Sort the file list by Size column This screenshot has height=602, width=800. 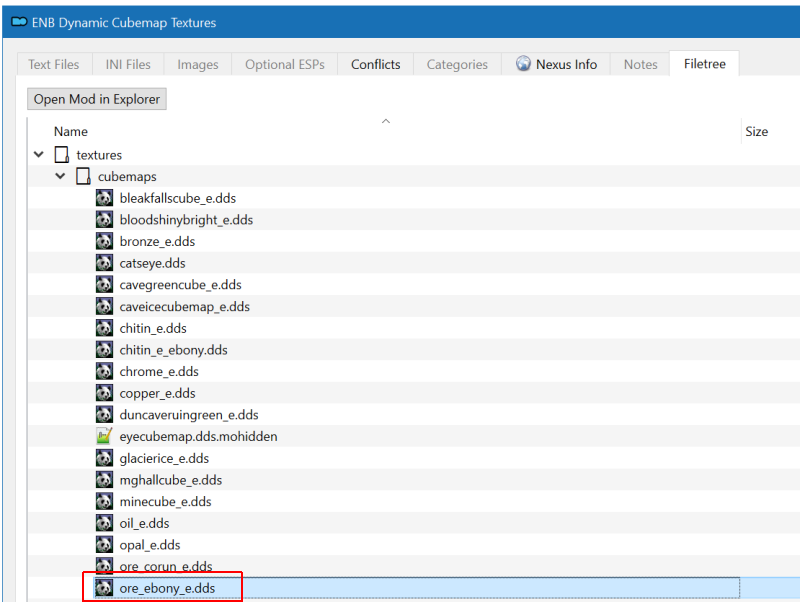(x=757, y=132)
